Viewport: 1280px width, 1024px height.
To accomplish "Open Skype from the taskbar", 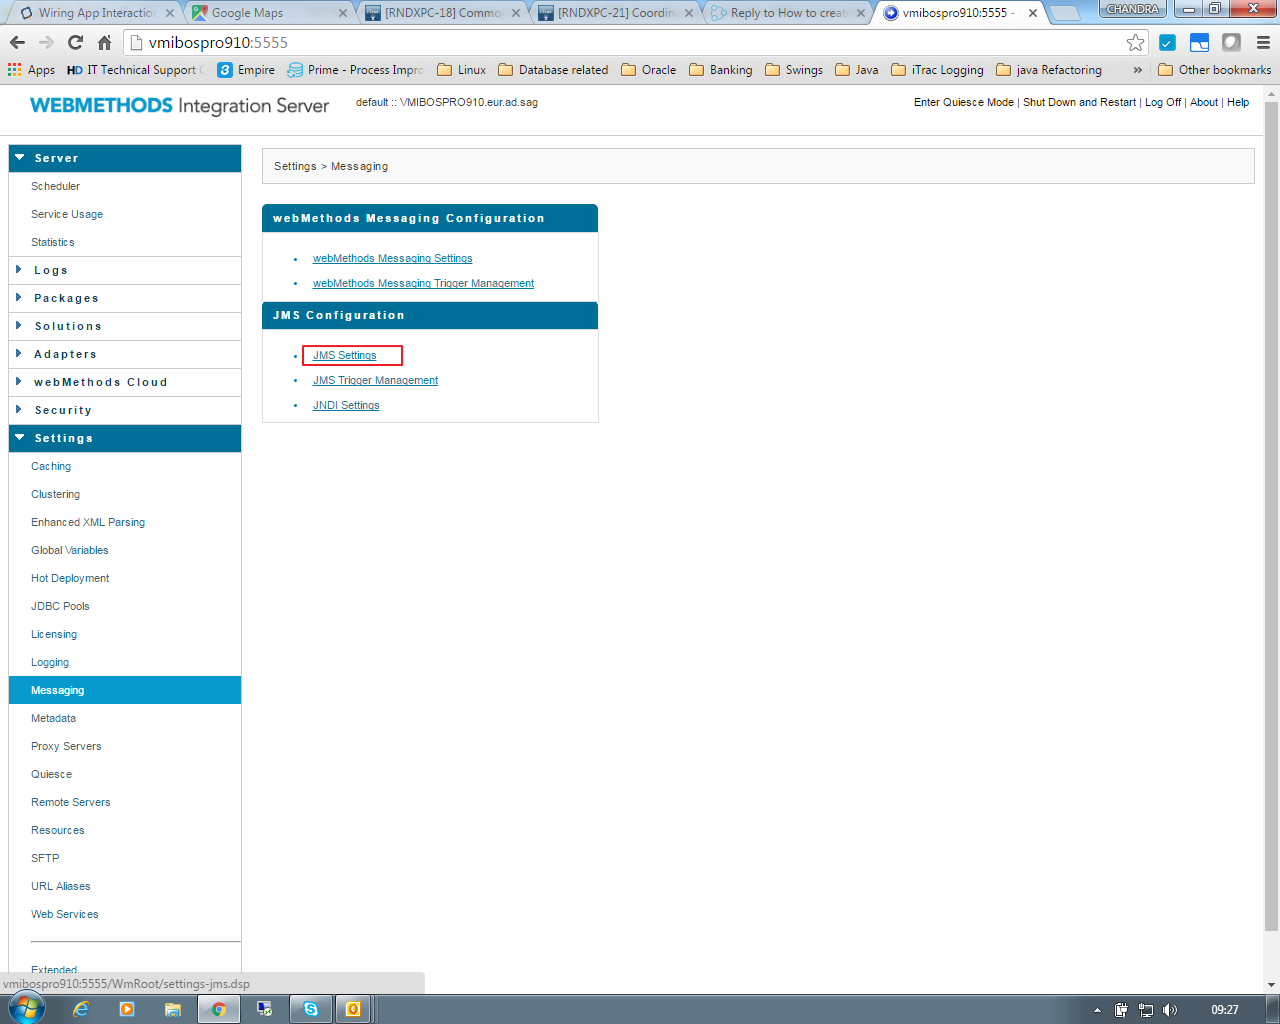I will tap(311, 1009).
